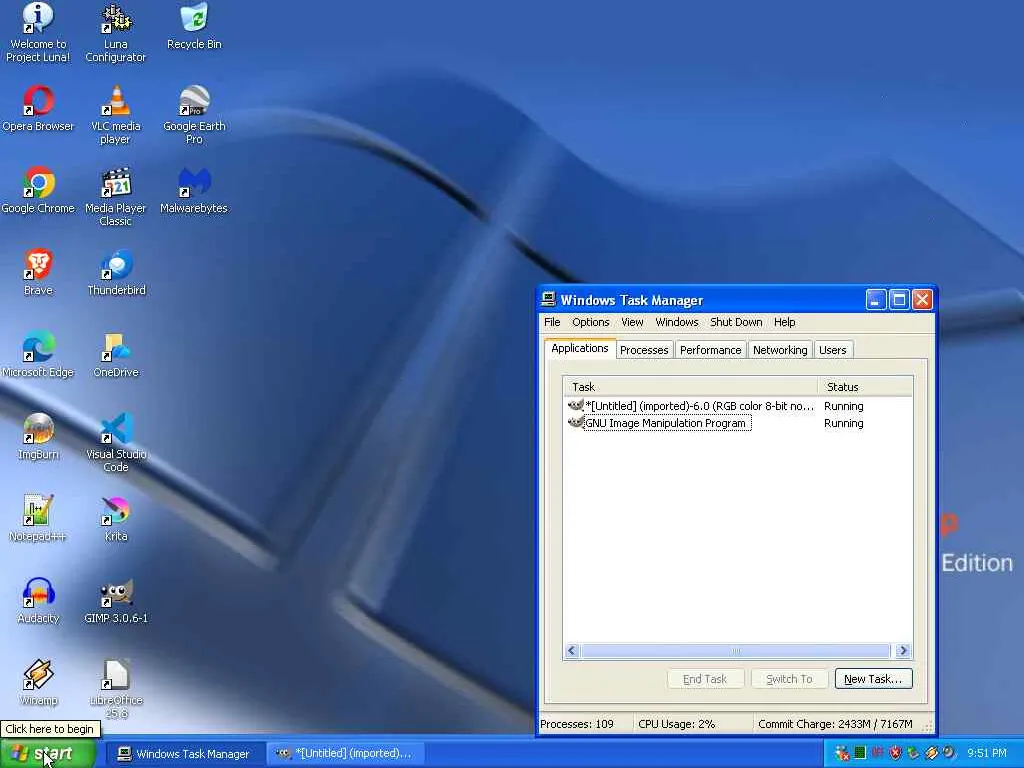Click the network users tray icon
The height and width of the screenshot is (768, 1024).
pos(841,753)
